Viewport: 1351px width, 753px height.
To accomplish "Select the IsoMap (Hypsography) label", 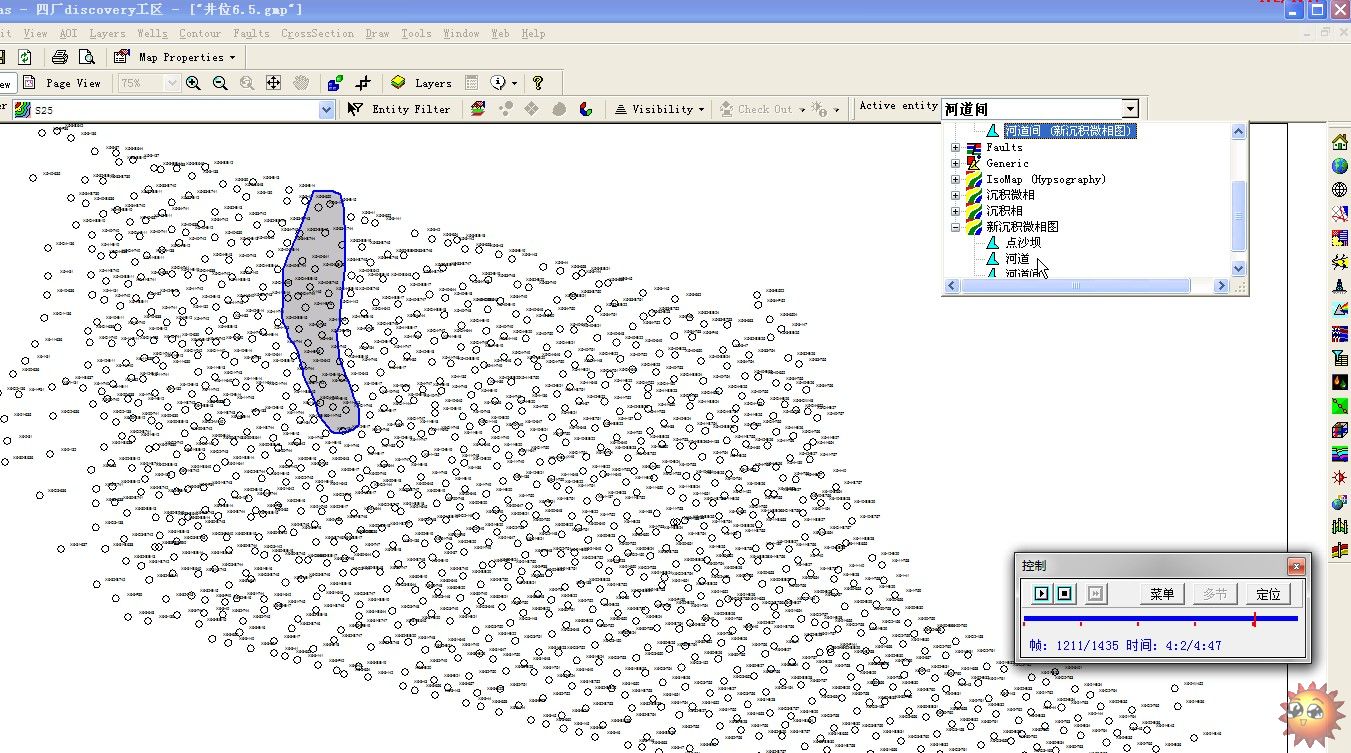I will [1046, 180].
